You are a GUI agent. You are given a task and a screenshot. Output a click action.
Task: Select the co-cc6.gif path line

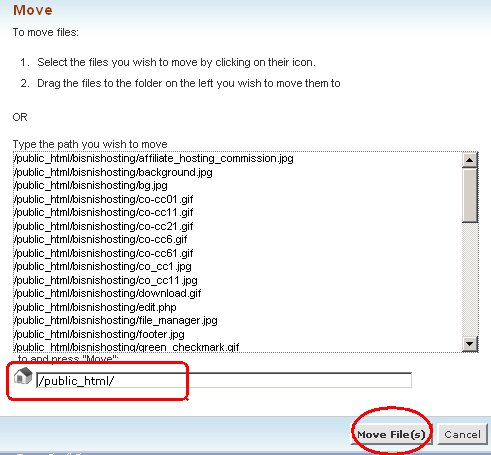[100, 239]
